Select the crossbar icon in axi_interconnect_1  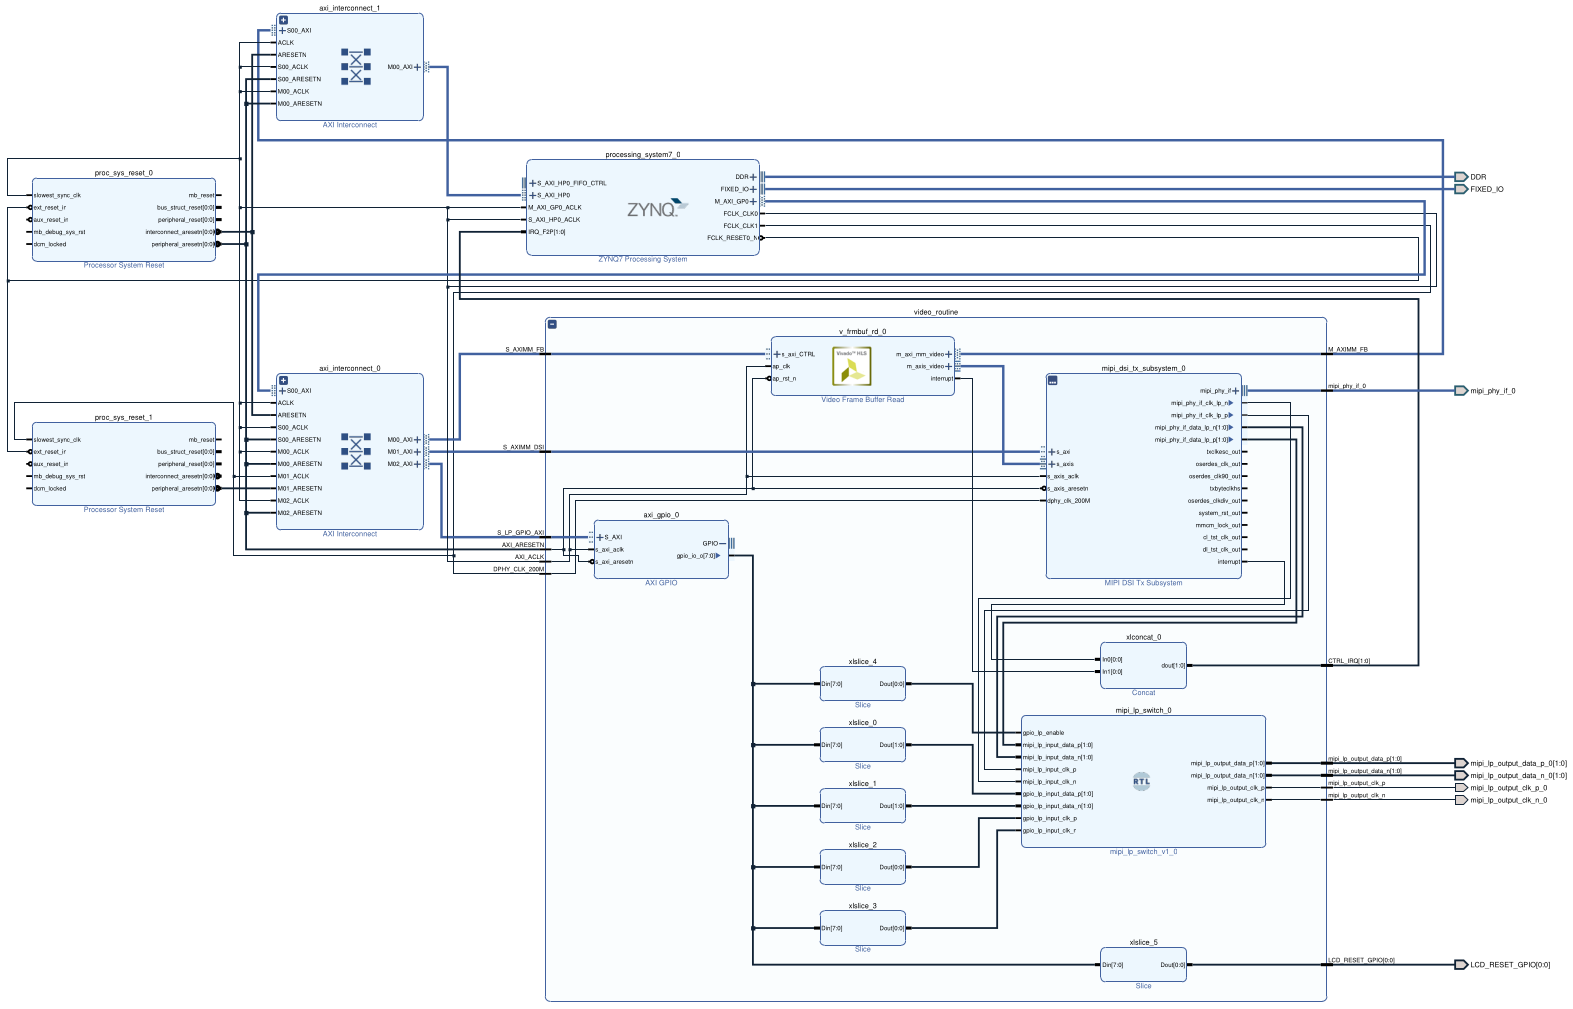(x=355, y=66)
